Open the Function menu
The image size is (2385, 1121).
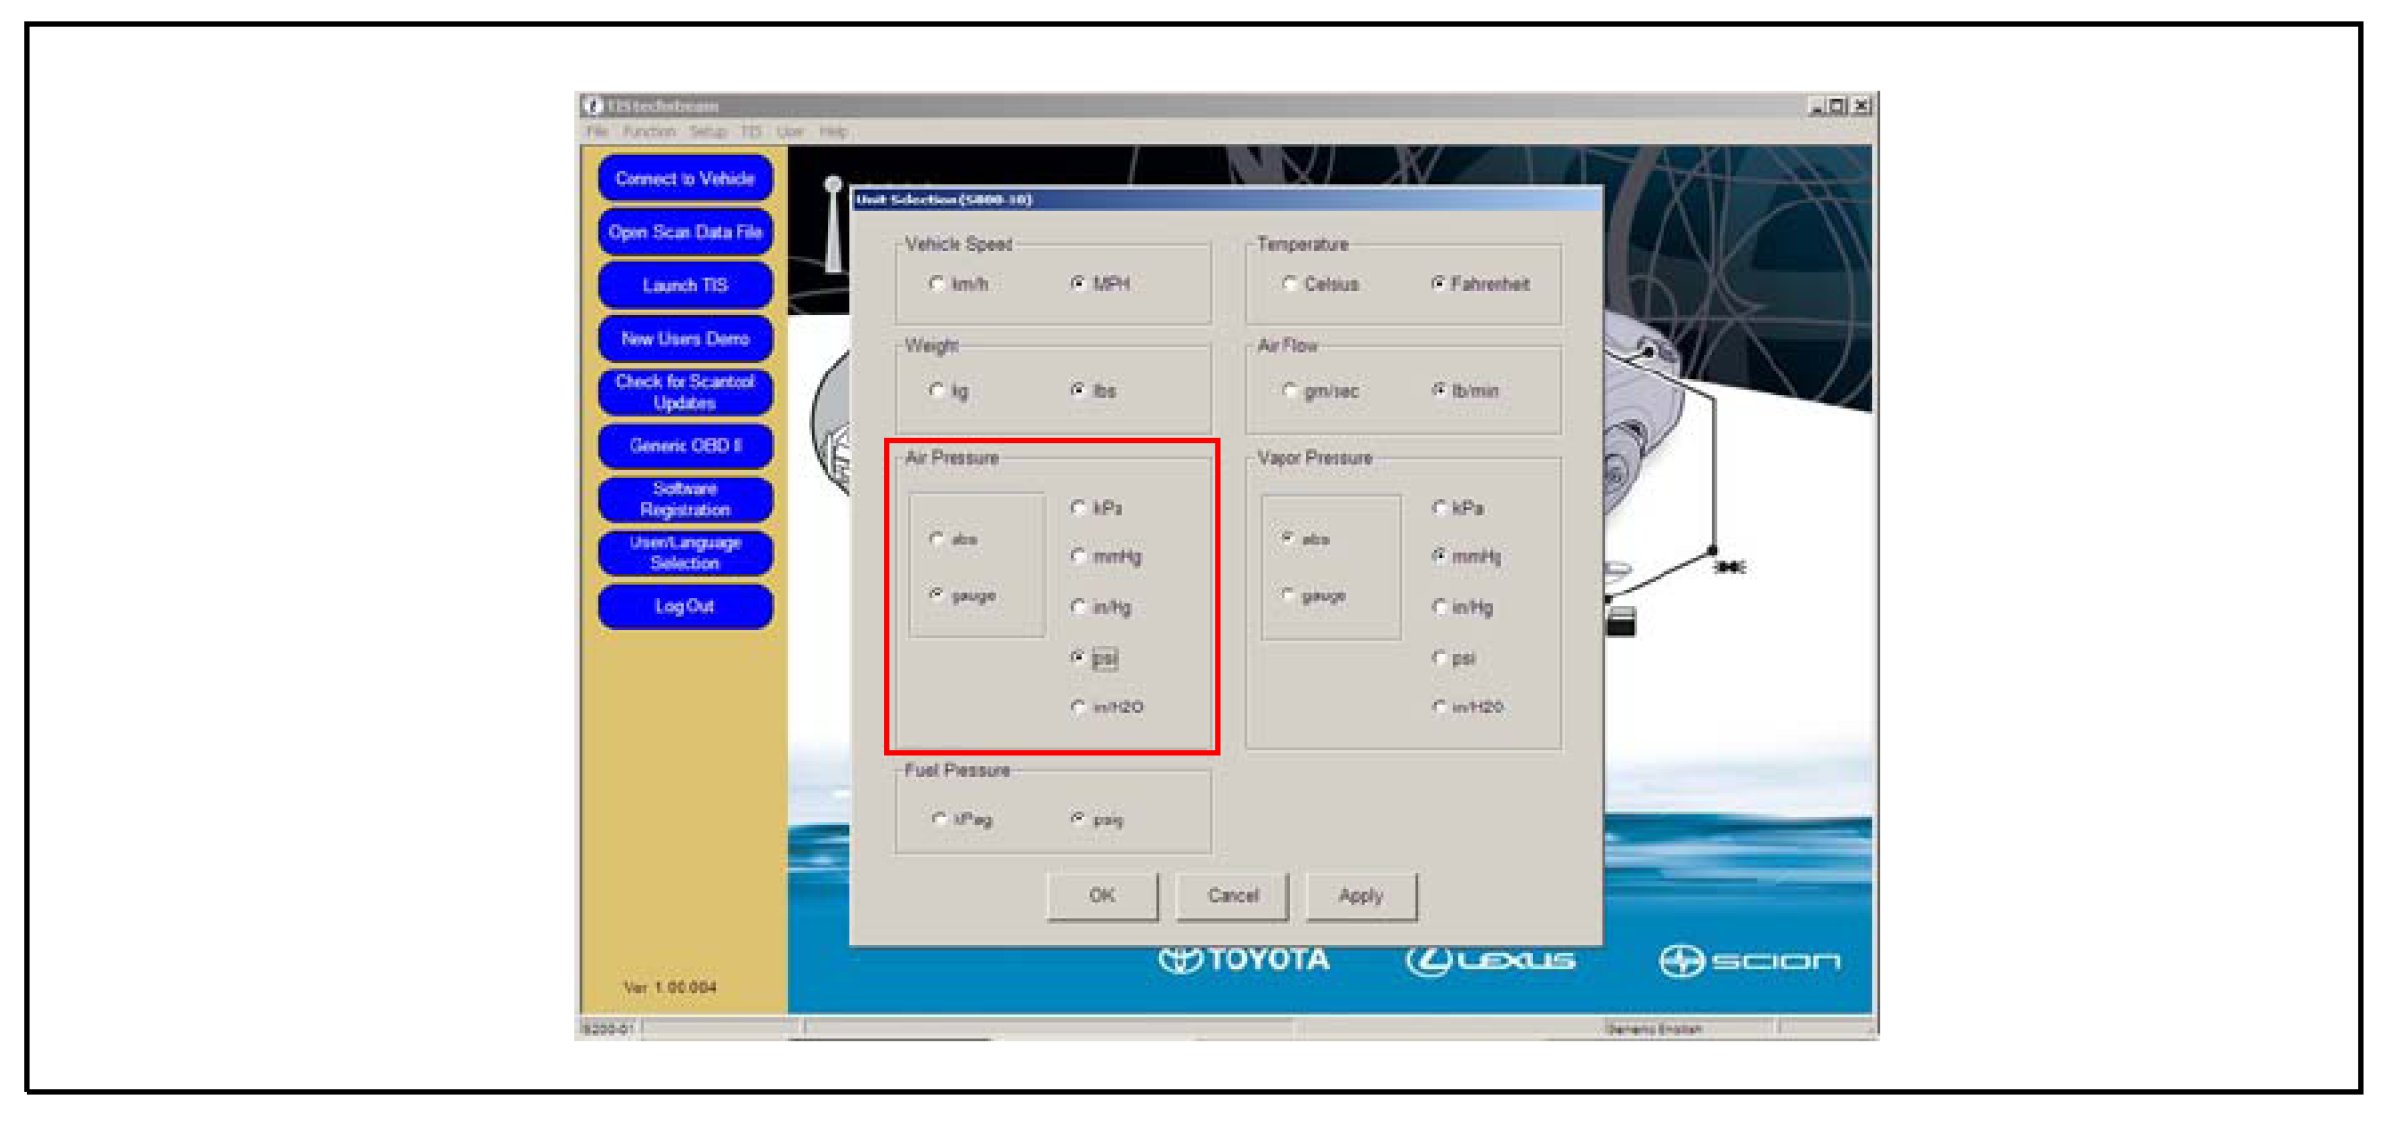coord(649,131)
